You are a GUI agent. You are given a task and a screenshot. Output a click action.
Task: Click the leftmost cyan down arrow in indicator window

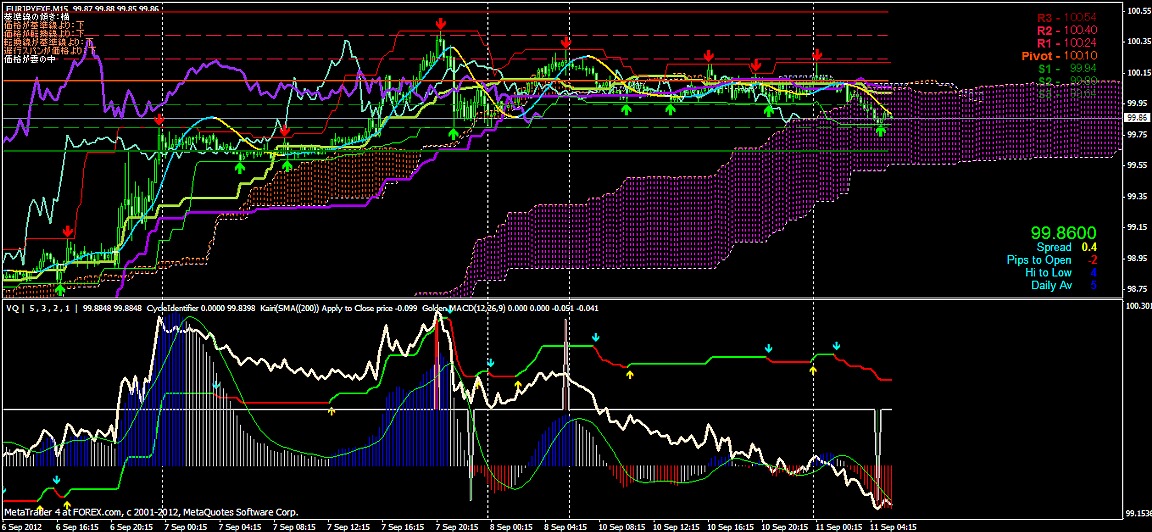tap(216, 383)
